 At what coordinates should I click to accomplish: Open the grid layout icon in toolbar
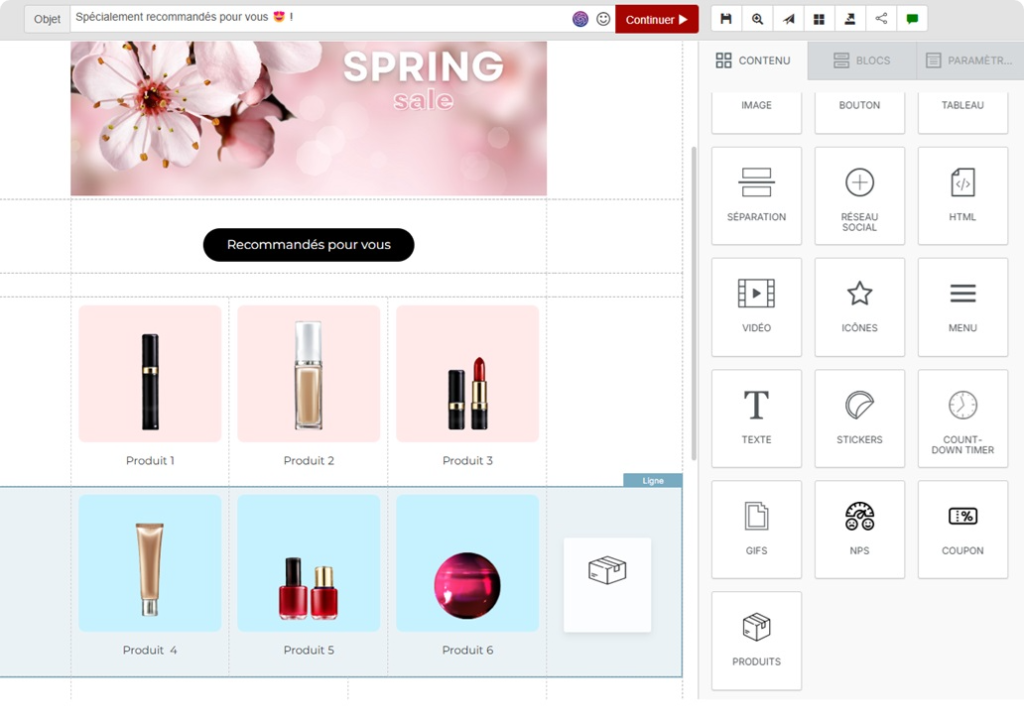[819, 19]
